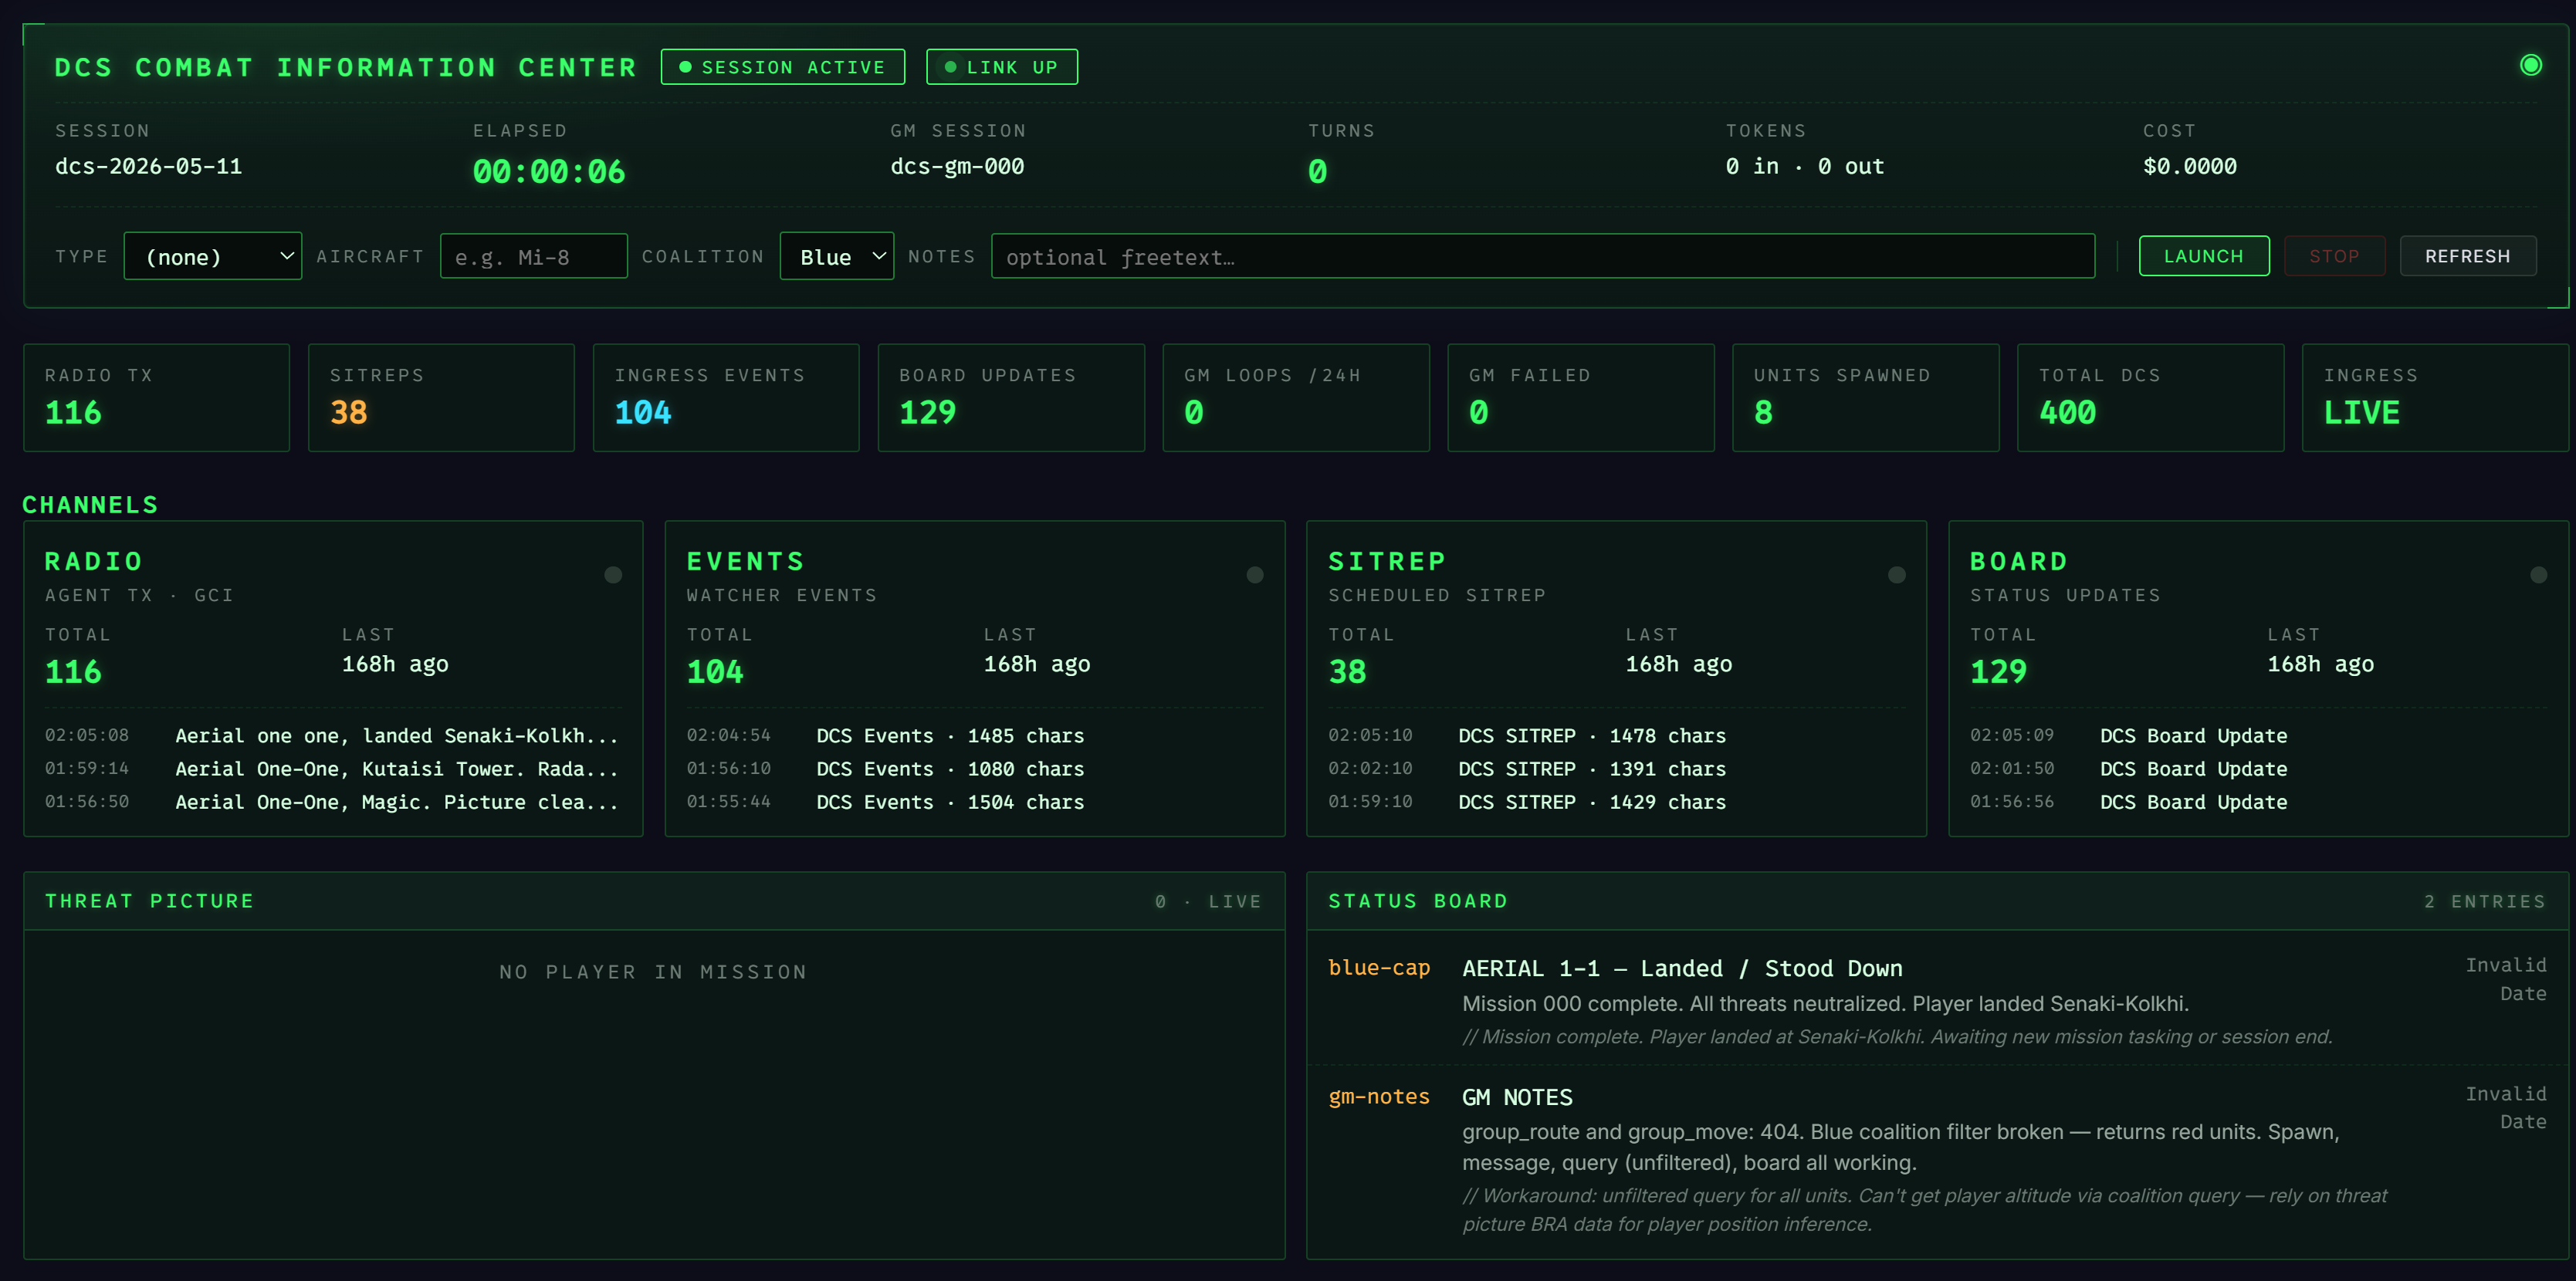Click the STOP button
The image size is (2576, 1281).
click(x=2334, y=256)
